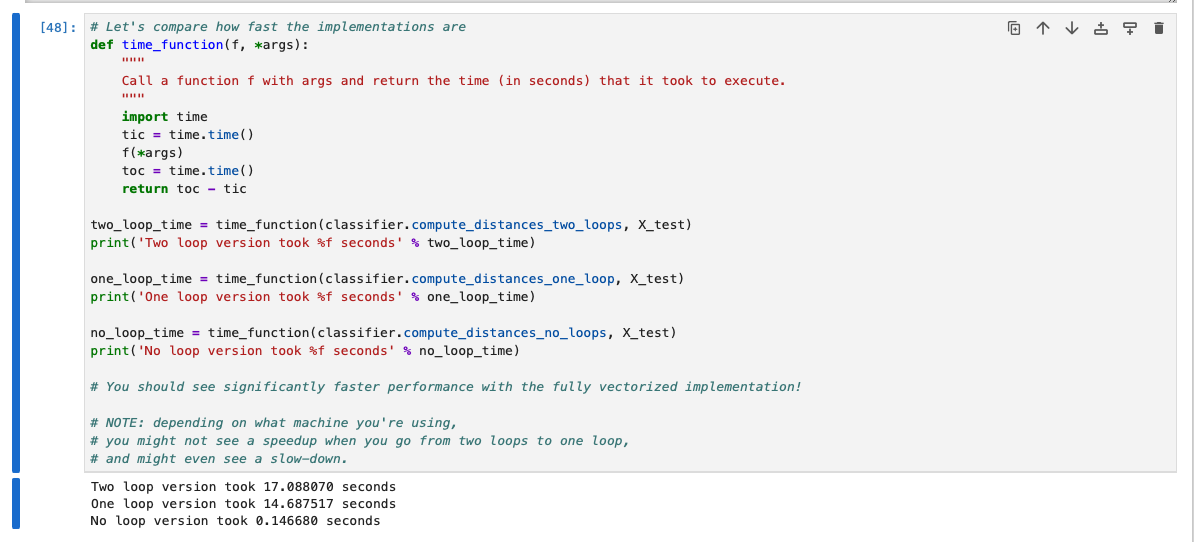Place cursor on the import time line
Image resolution: width=1194 pixels, height=542 pixels.
tap(164, 116)
